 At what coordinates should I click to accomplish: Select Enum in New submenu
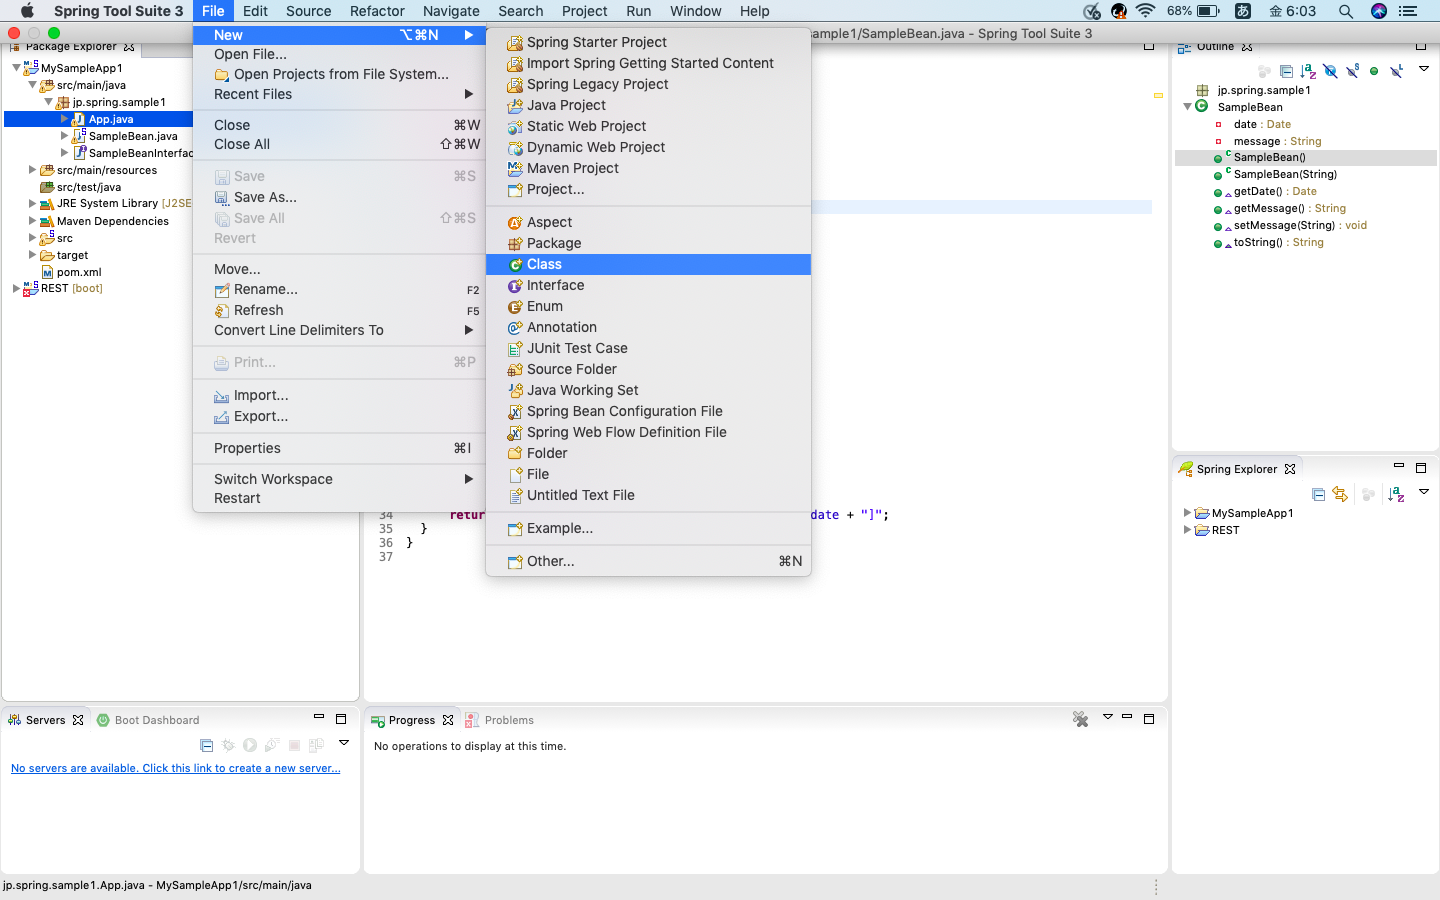tap(648, 306)
